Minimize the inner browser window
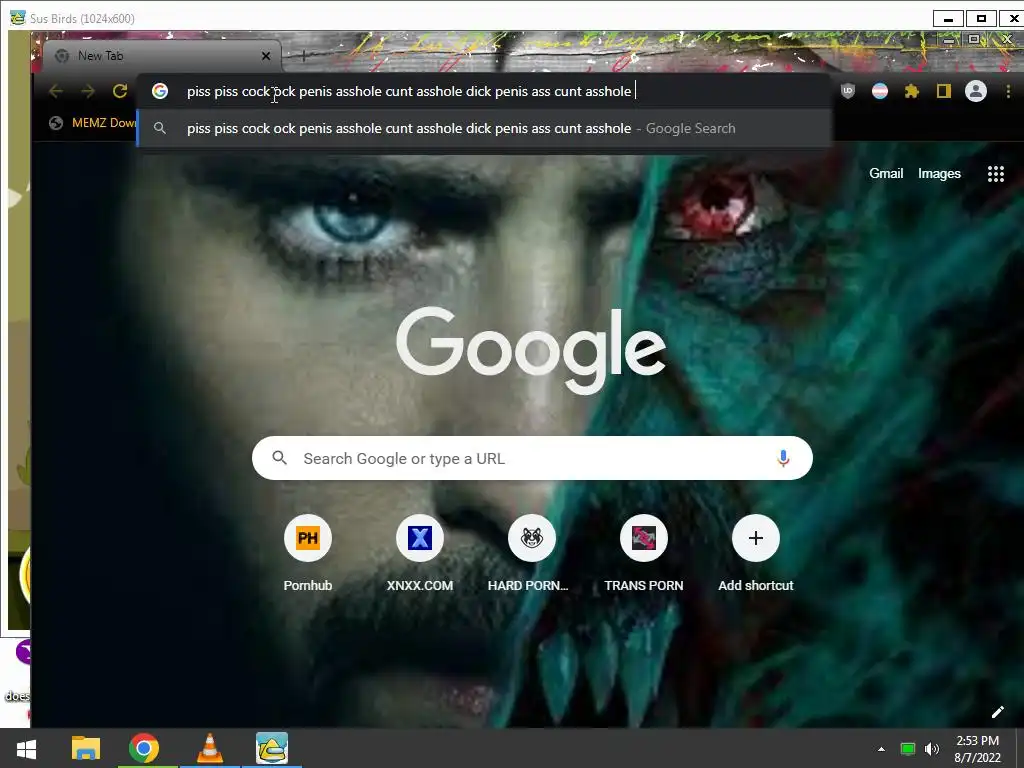Screen dimensions: 1024x768 pos(950,40)
